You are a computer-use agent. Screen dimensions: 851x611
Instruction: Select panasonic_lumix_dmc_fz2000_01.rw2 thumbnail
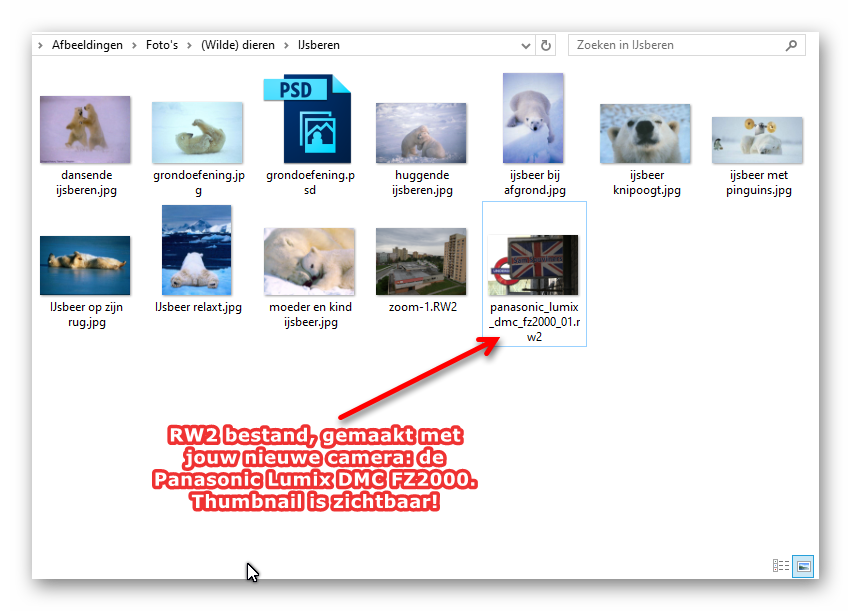[534, 264]
